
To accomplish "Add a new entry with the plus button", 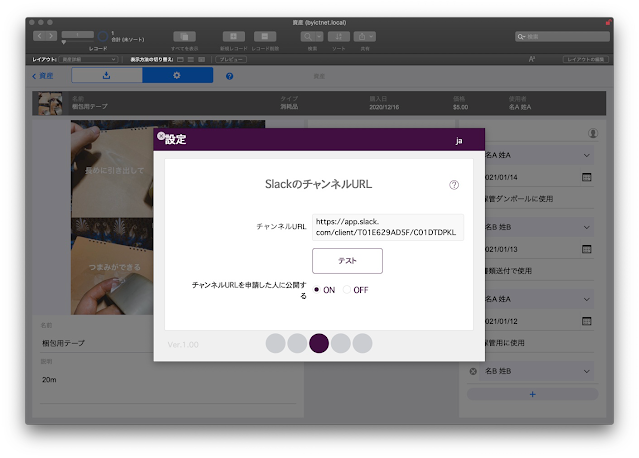I will tap(532, 394).
